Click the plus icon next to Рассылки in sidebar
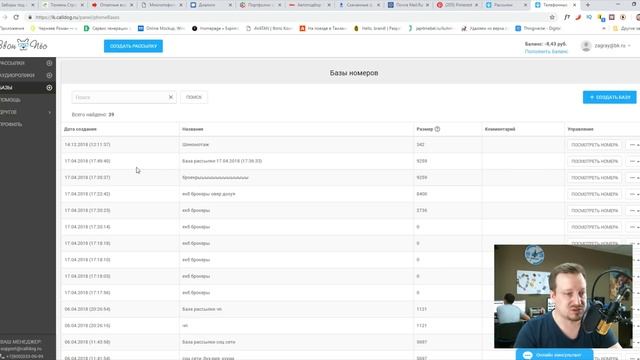 click(49, 63)
